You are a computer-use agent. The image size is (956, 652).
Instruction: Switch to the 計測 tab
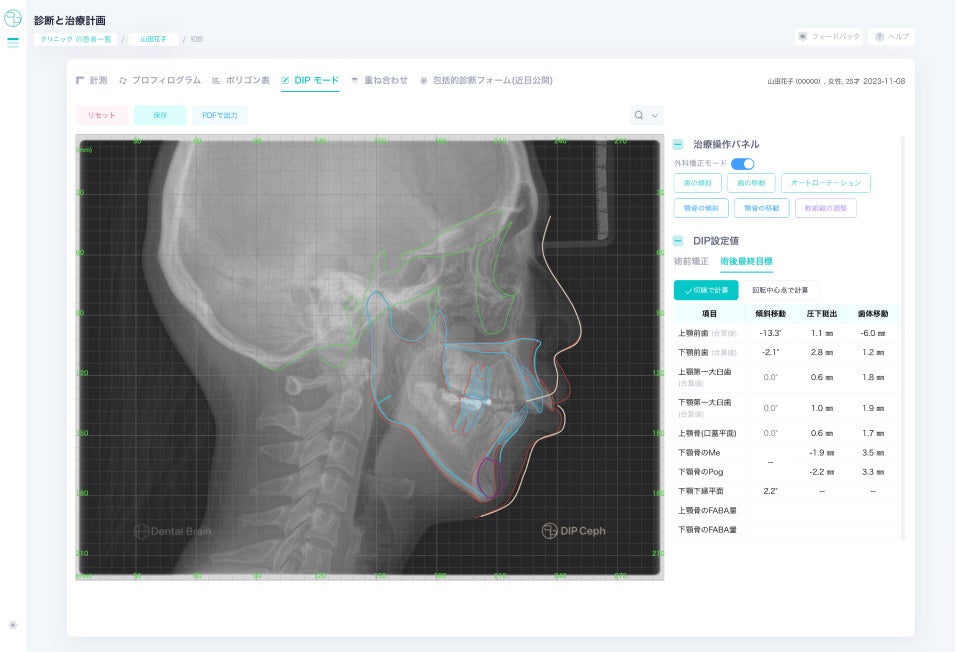(x=91, y=81)
